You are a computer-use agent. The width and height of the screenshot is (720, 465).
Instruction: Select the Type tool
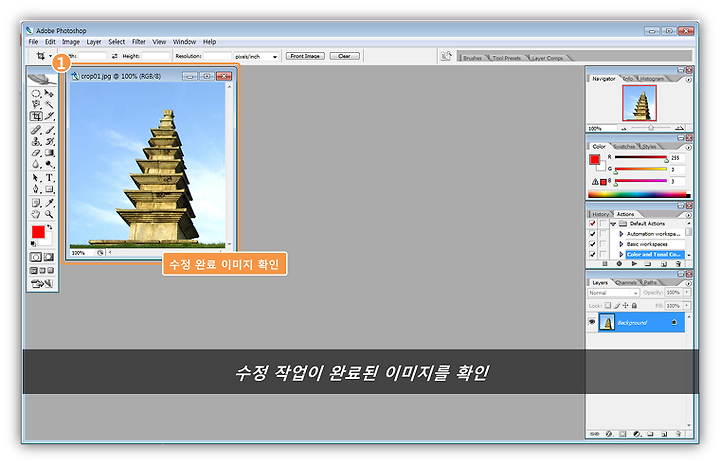[49, 178]
